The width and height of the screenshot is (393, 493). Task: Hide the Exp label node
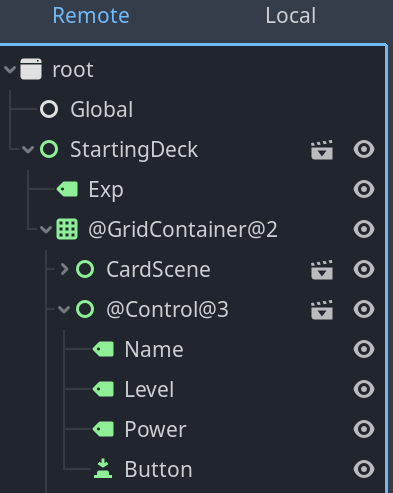point(364,189)
